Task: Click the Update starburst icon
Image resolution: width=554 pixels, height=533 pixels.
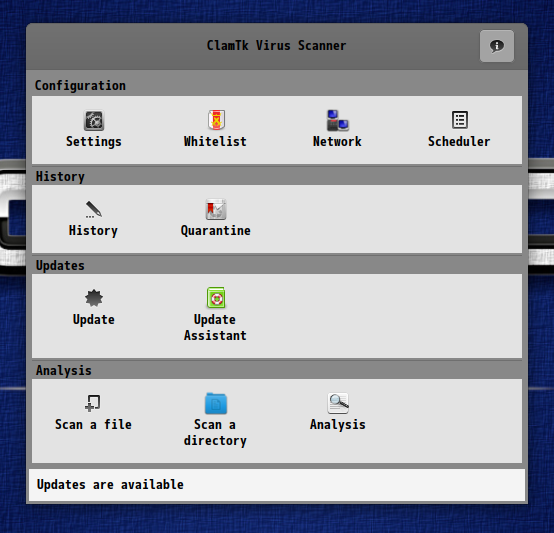Action: (x=94, y=298)
